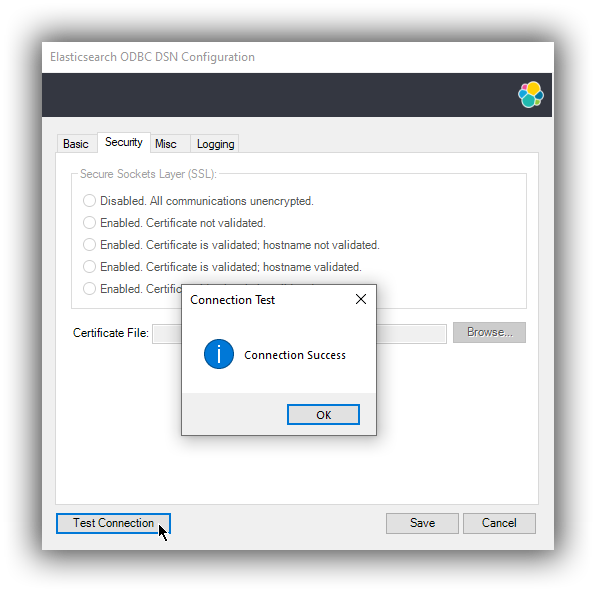Run the Test Connection button
This screenshot has height=592, width=596.
click(x=113, y=523)
